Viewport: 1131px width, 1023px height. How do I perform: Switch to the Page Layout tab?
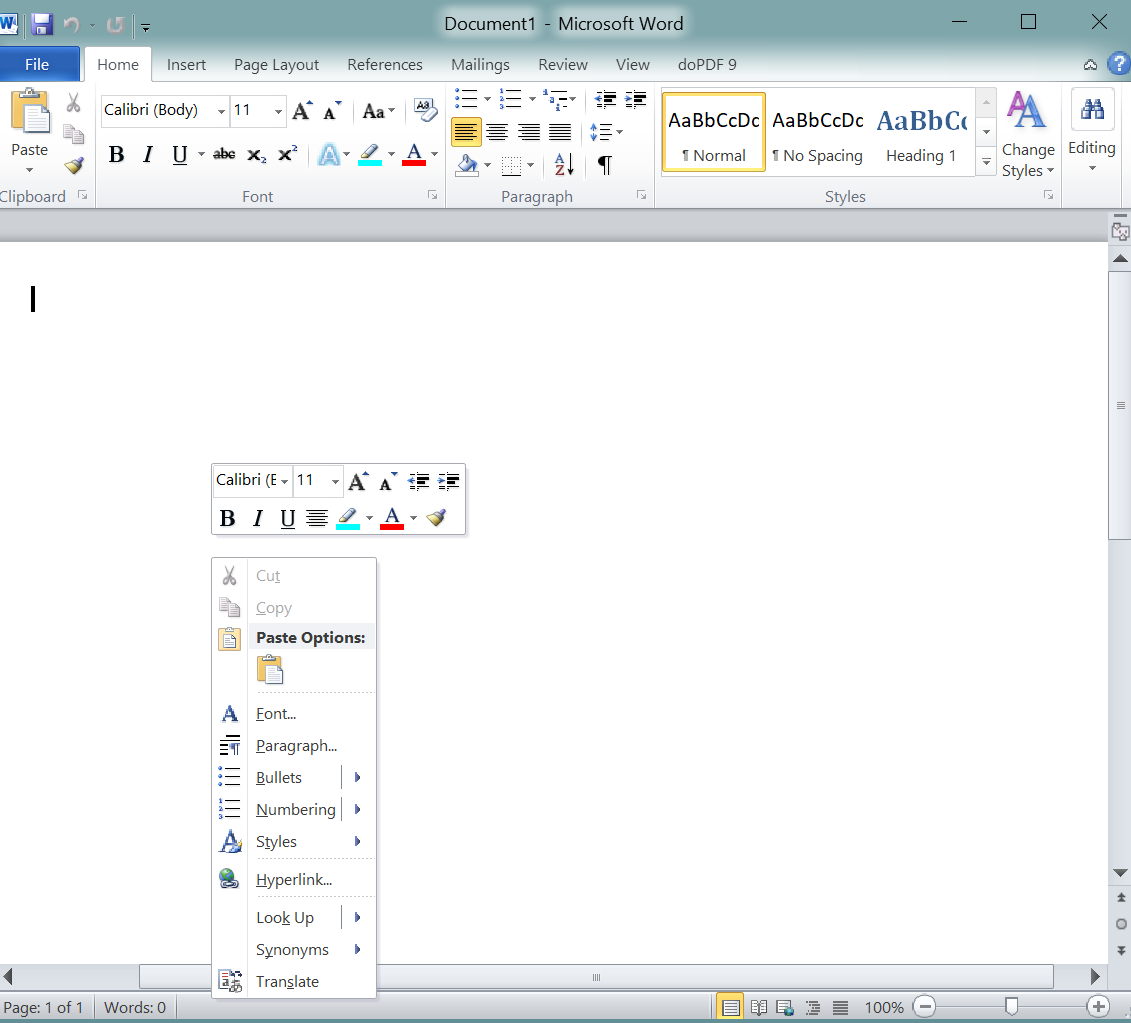pyautogui.click(x=276, y=64)
